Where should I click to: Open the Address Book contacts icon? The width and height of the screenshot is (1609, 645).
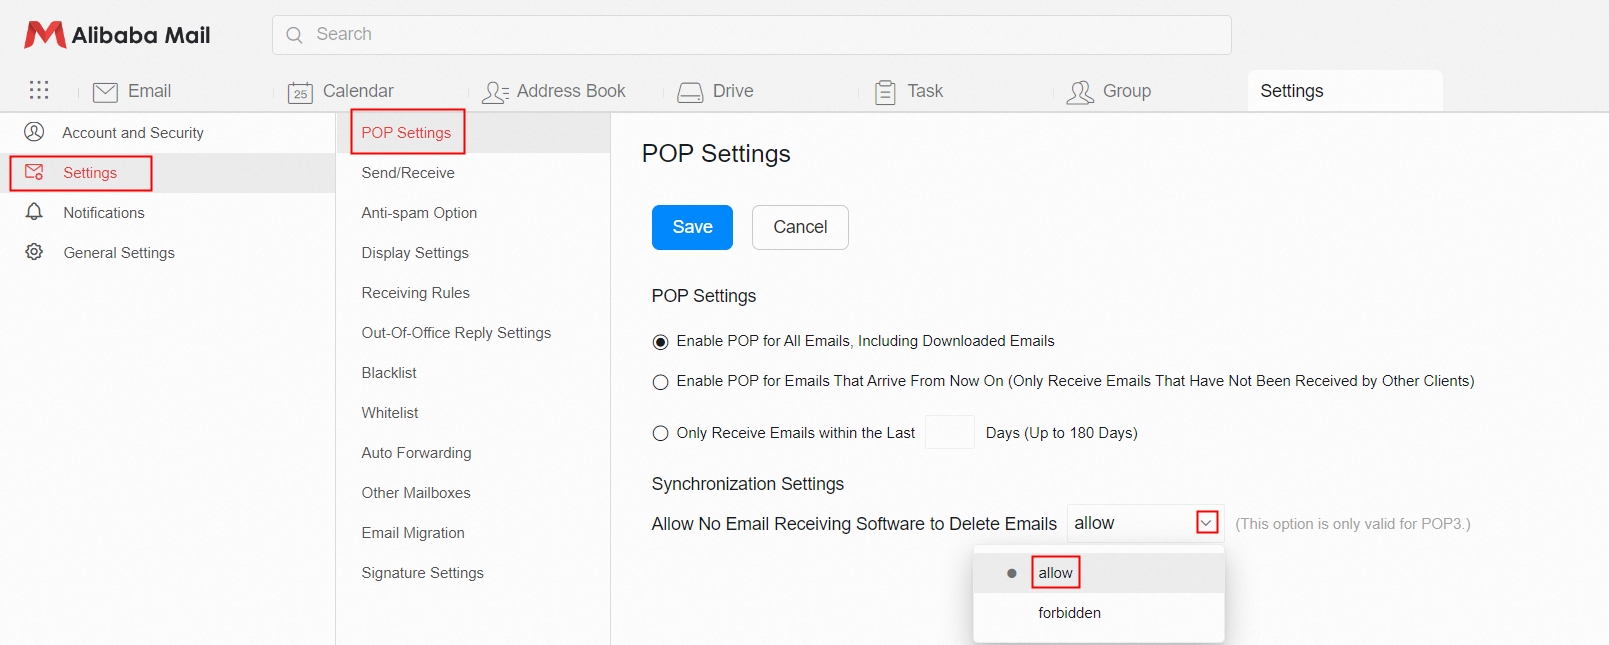(495, 92)
